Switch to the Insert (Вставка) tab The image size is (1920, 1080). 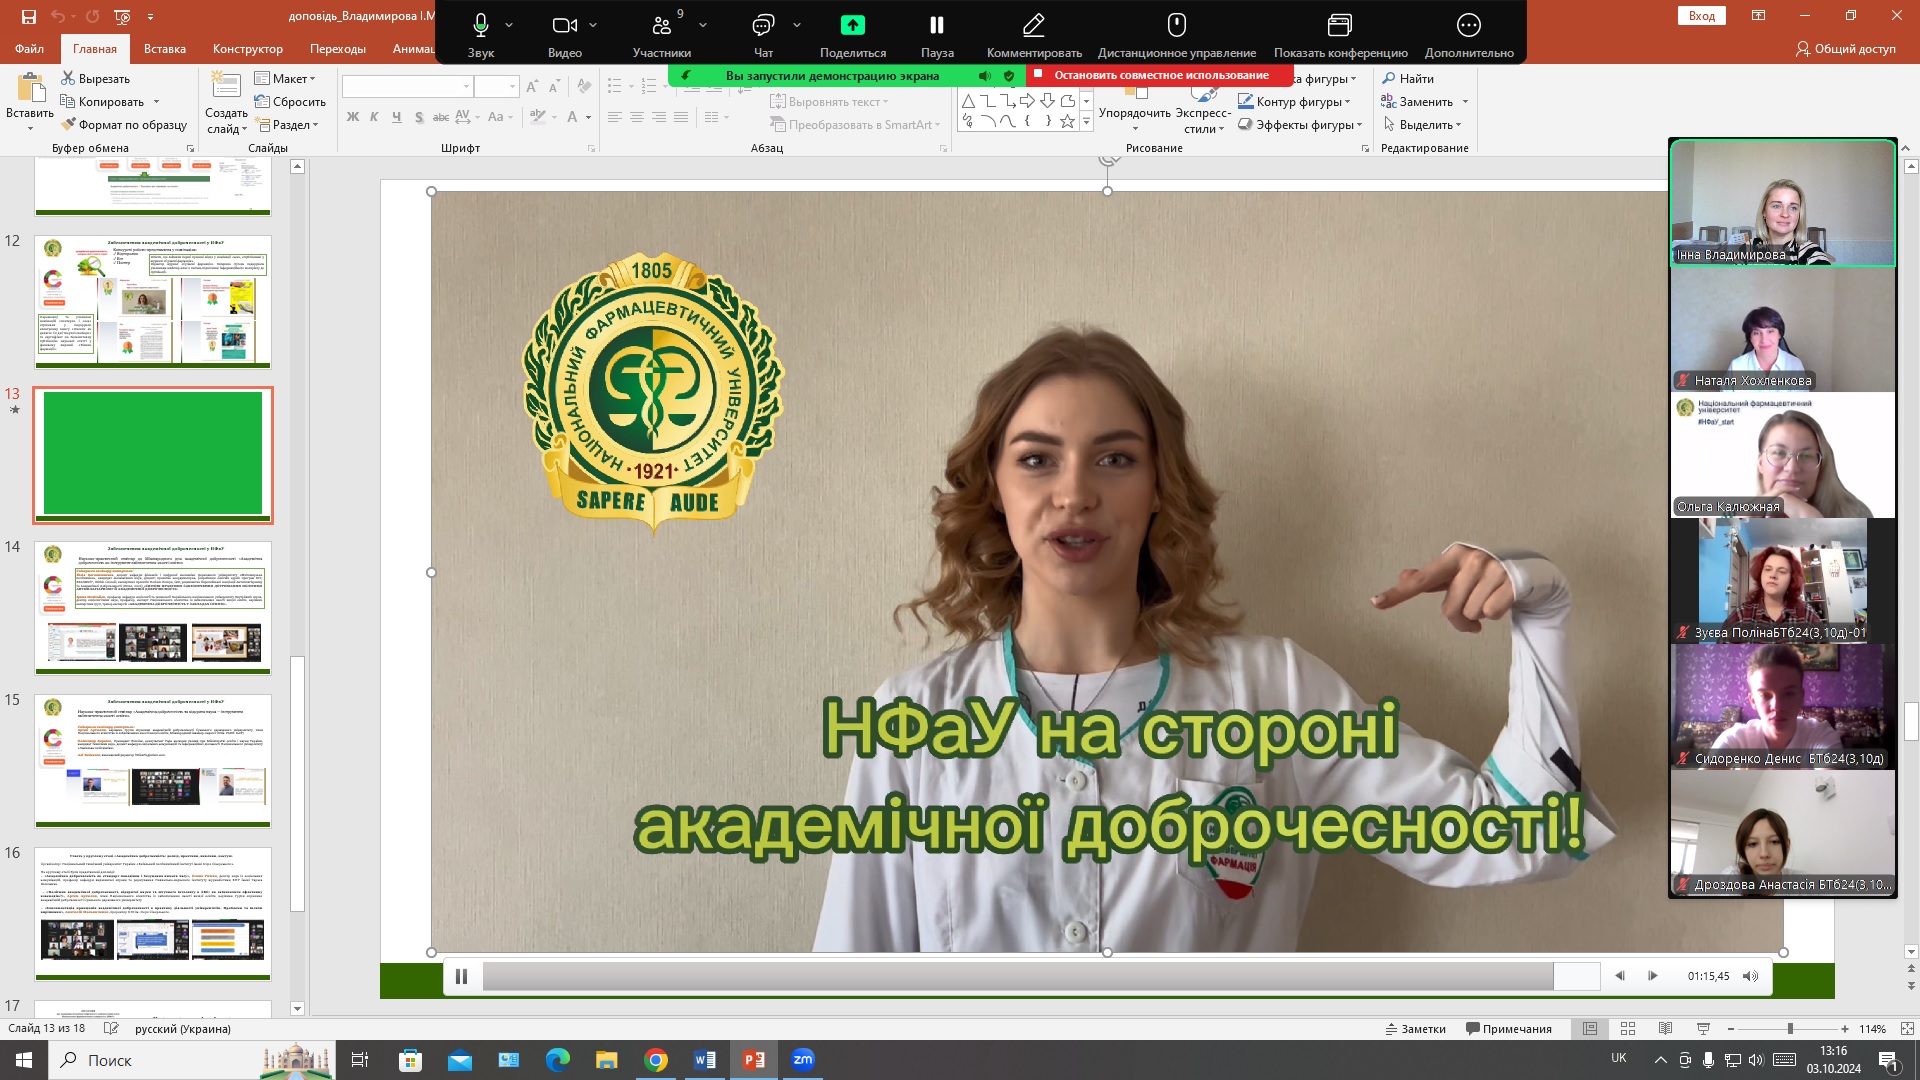click(165, 49)
